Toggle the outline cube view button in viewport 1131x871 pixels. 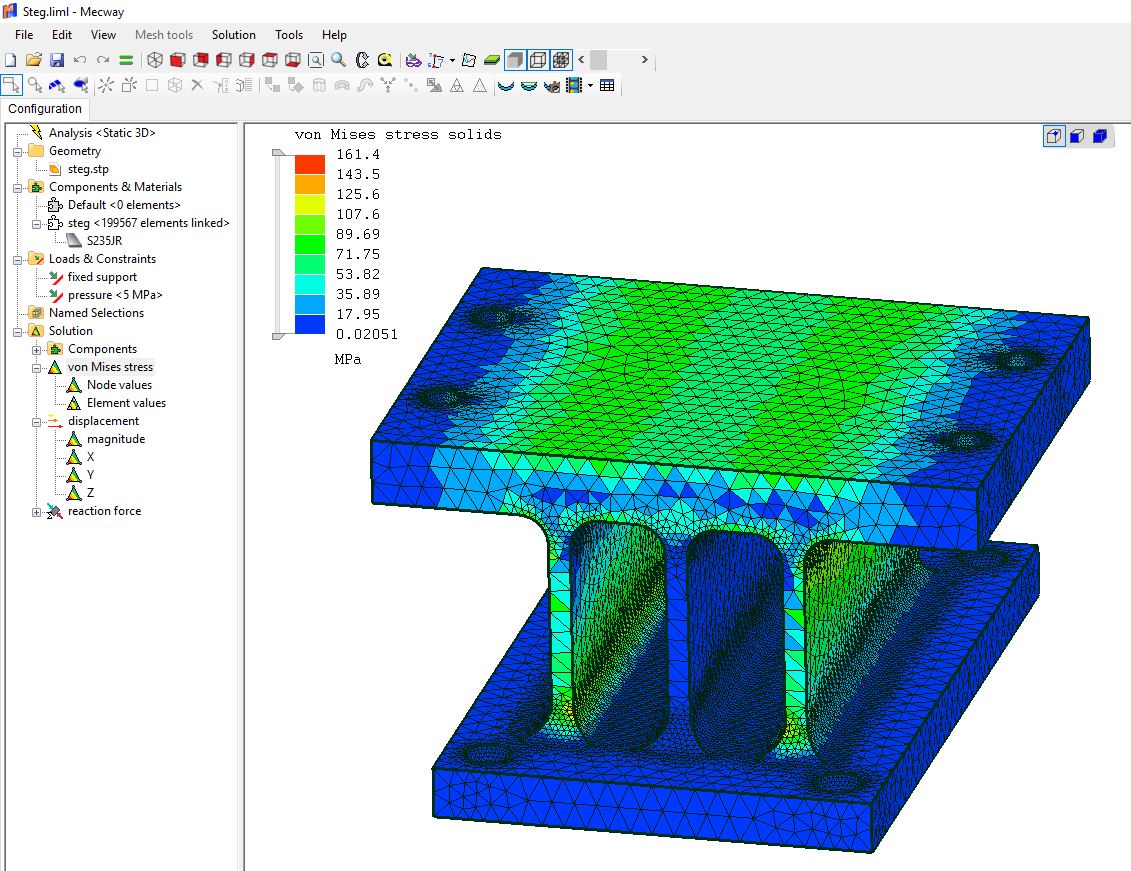[1055, 136]
